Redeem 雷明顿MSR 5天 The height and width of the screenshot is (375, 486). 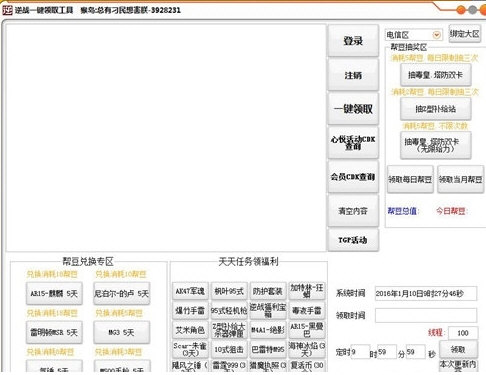coord(54,332)
